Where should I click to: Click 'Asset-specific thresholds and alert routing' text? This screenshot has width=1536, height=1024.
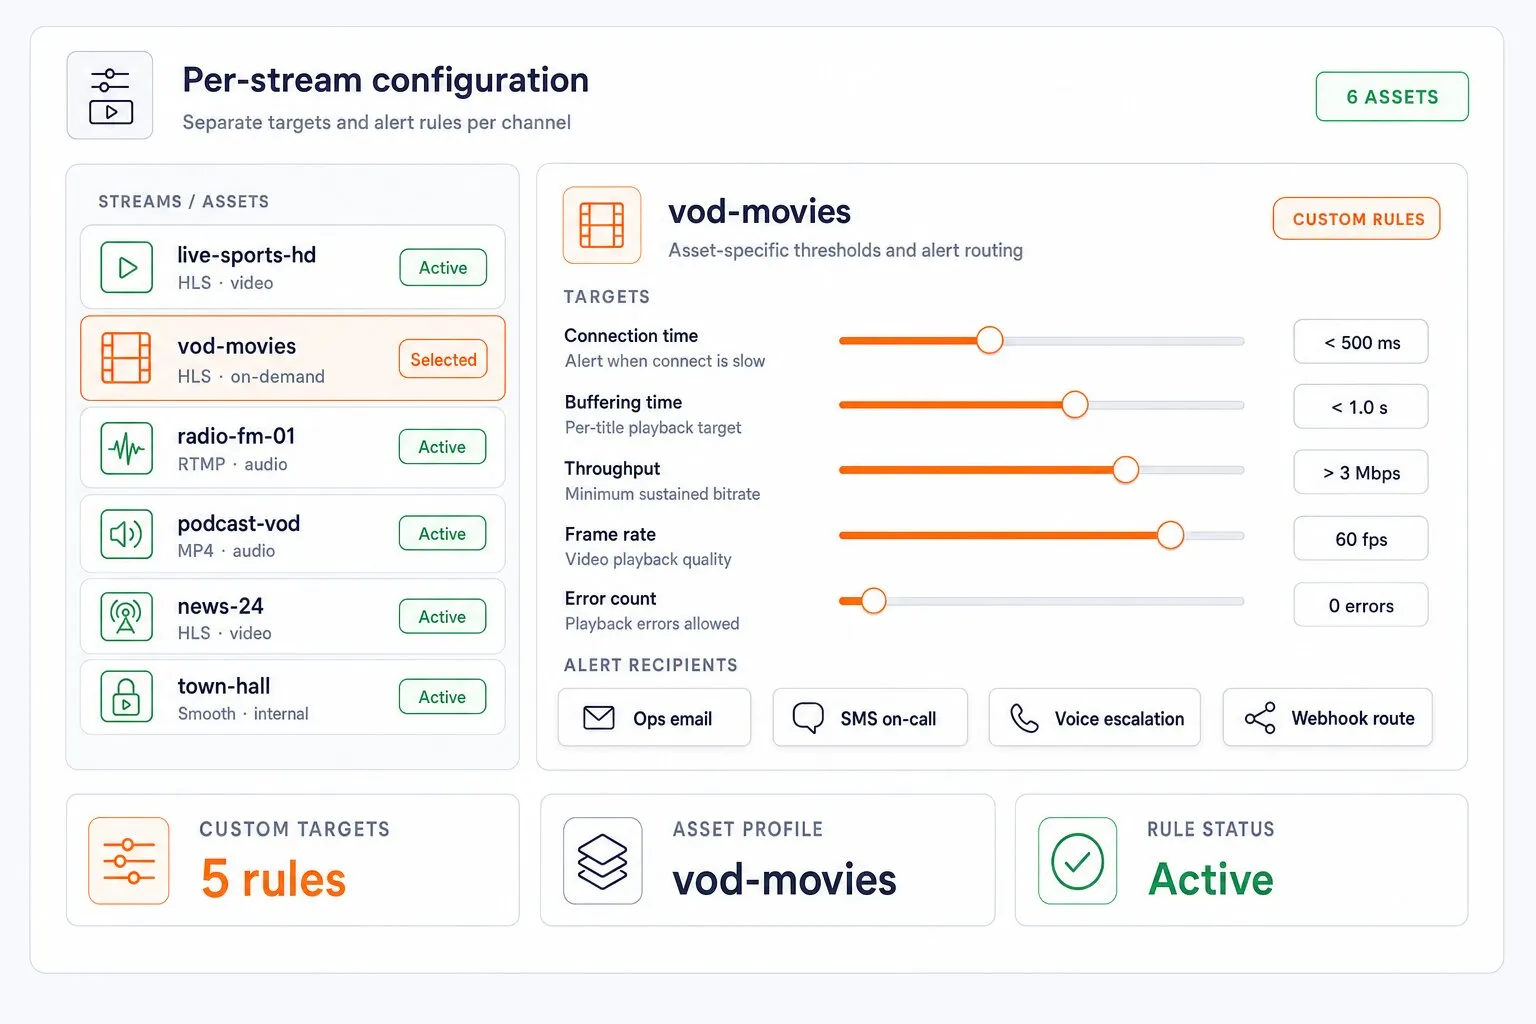845,250
